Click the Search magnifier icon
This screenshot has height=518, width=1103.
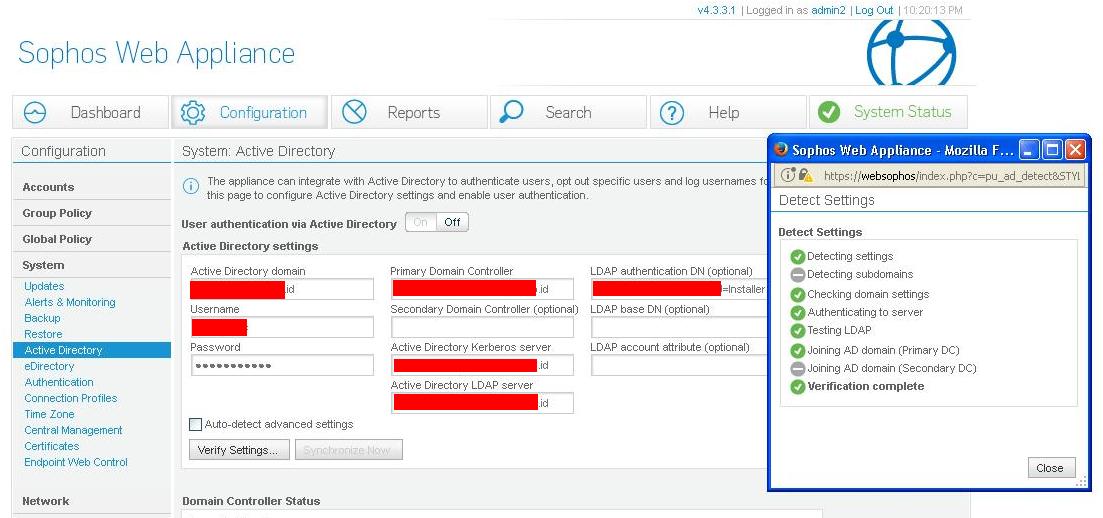pos(511,112)
